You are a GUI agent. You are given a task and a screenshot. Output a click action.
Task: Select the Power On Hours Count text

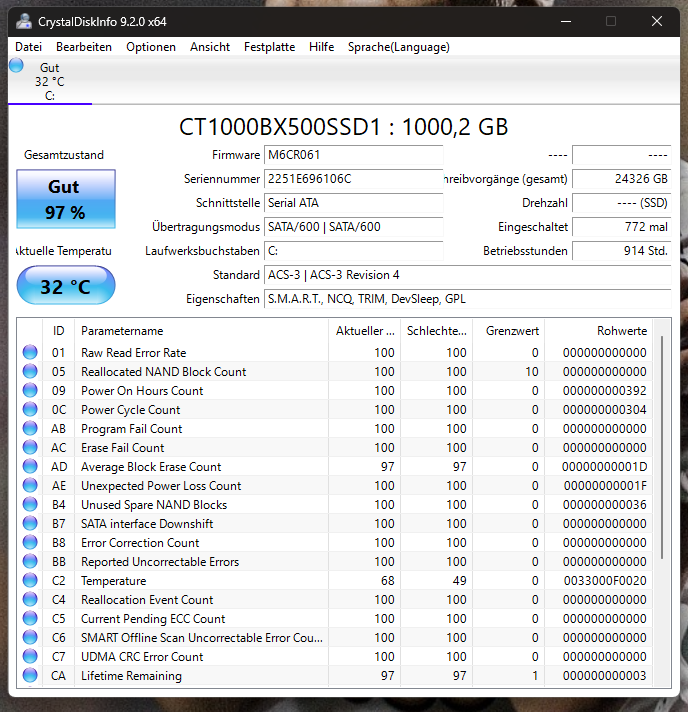pyautogui.click(x=142, y=391)
